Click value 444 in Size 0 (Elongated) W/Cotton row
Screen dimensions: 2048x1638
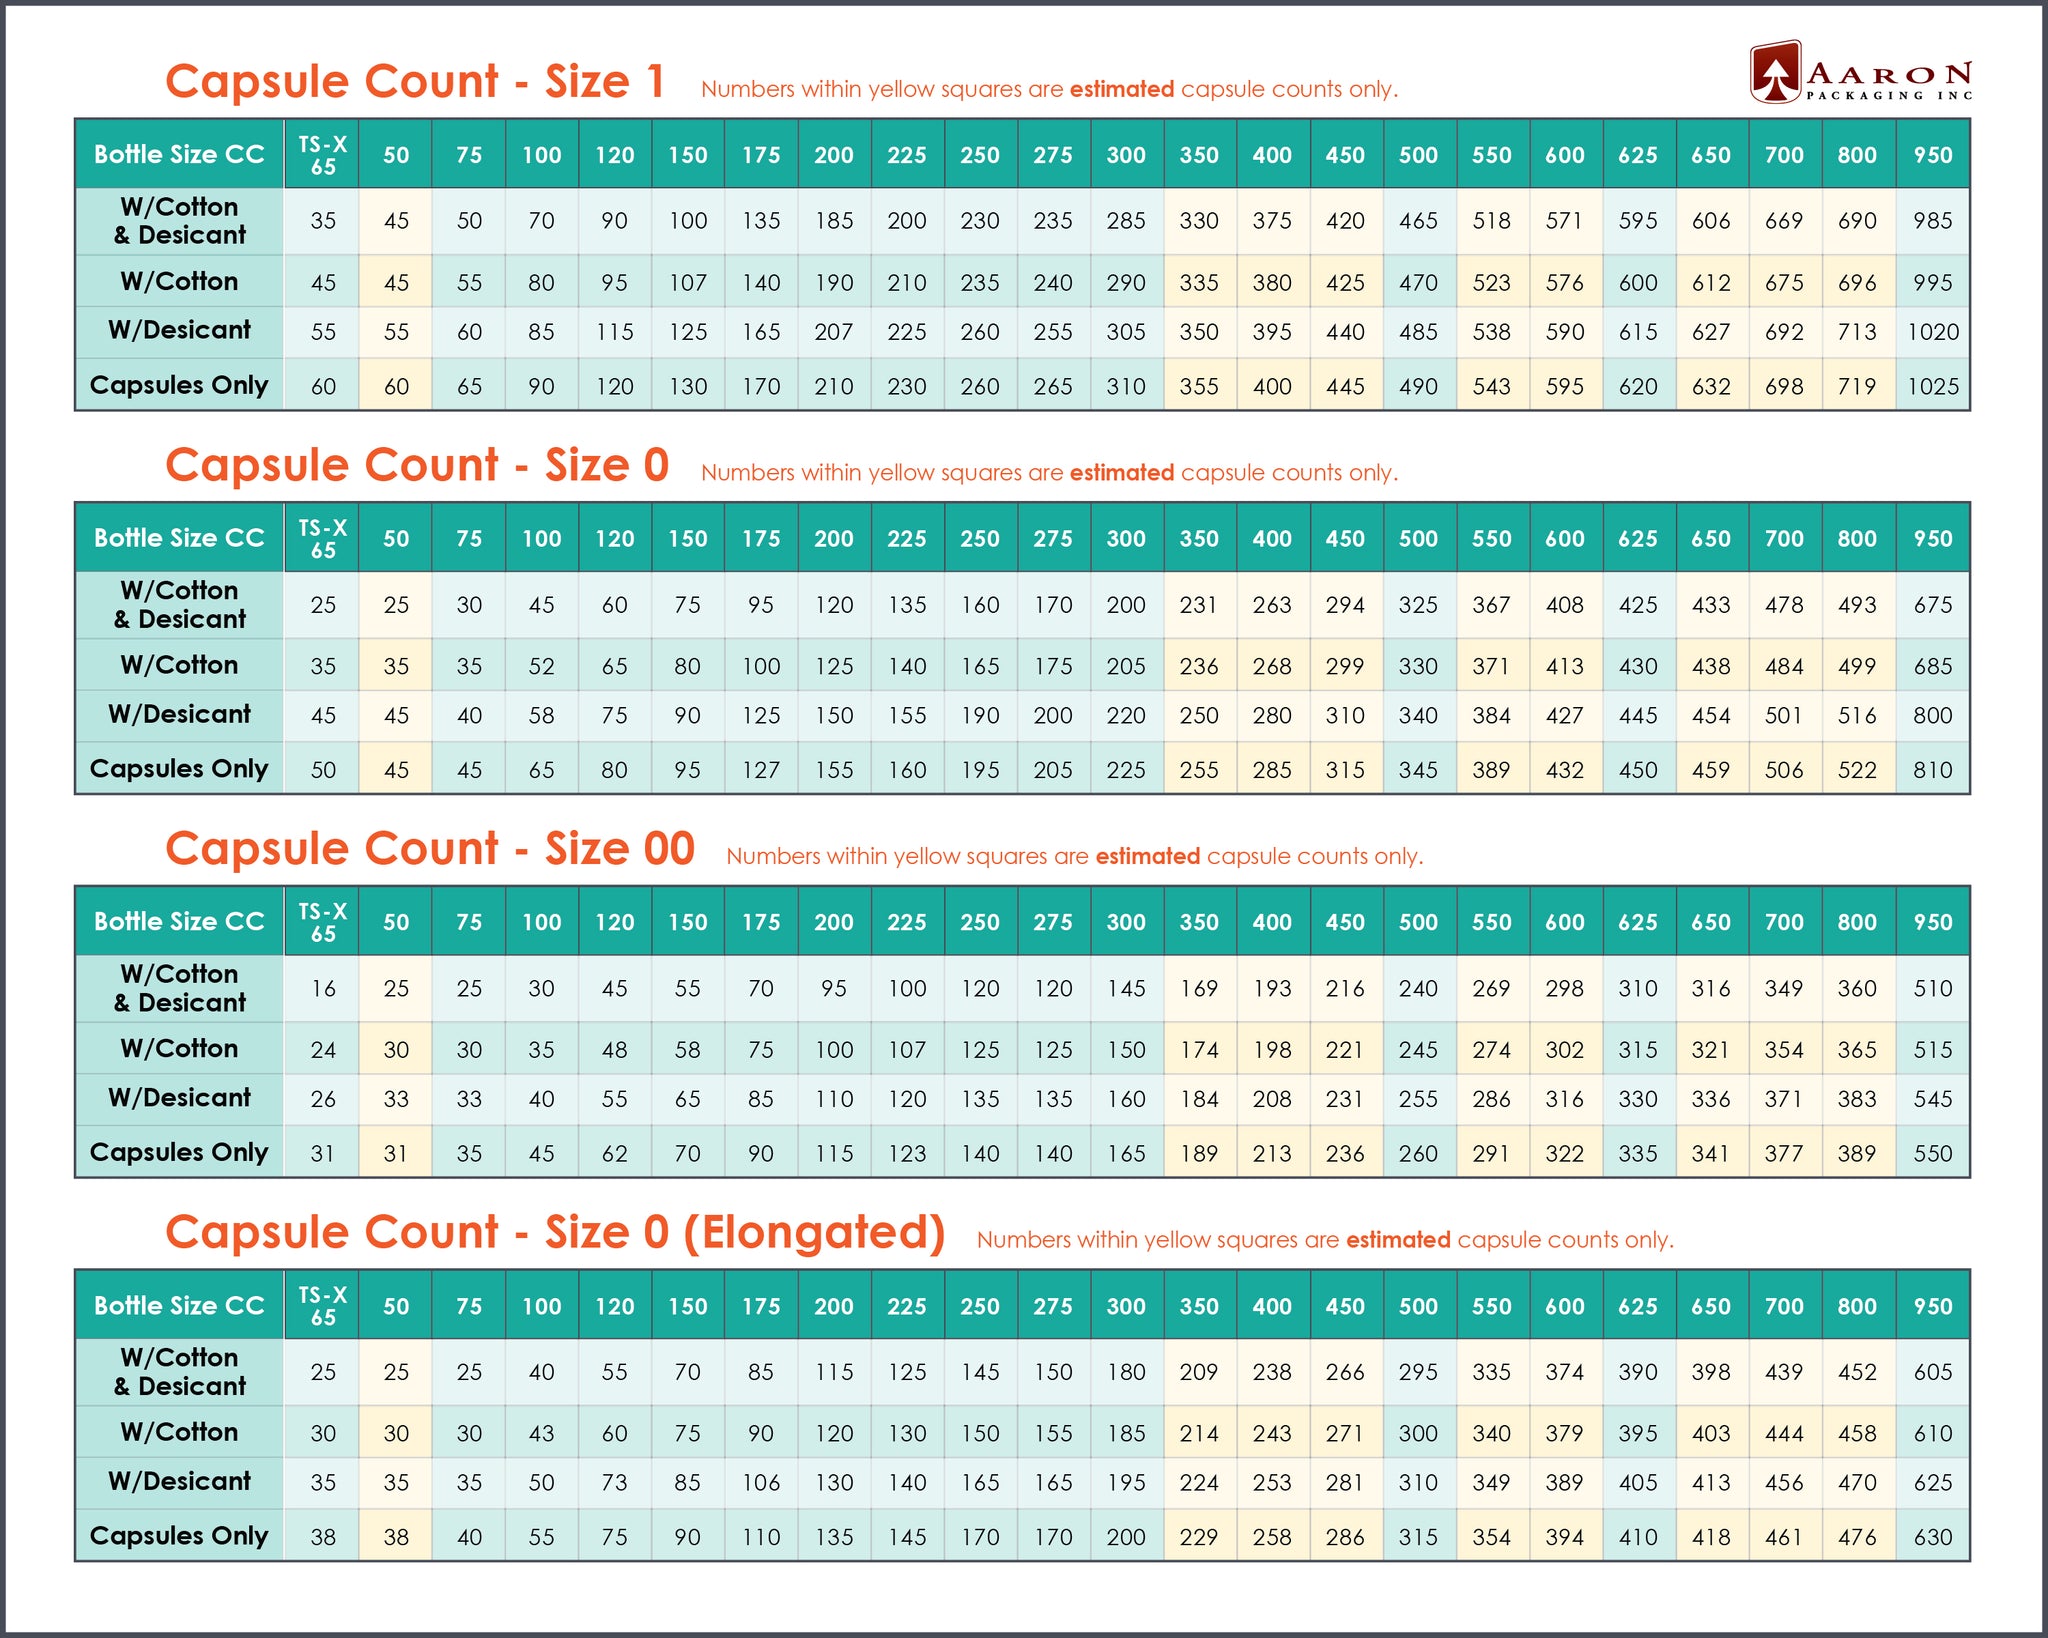coord(1784,1434)
